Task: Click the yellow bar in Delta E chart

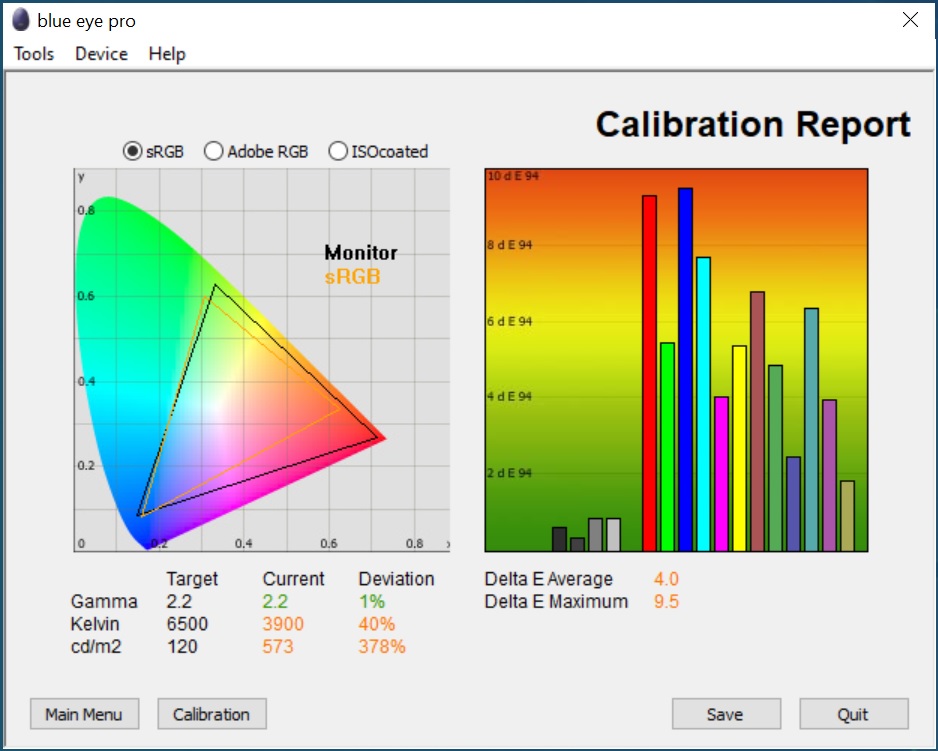Action: [739, 449]
